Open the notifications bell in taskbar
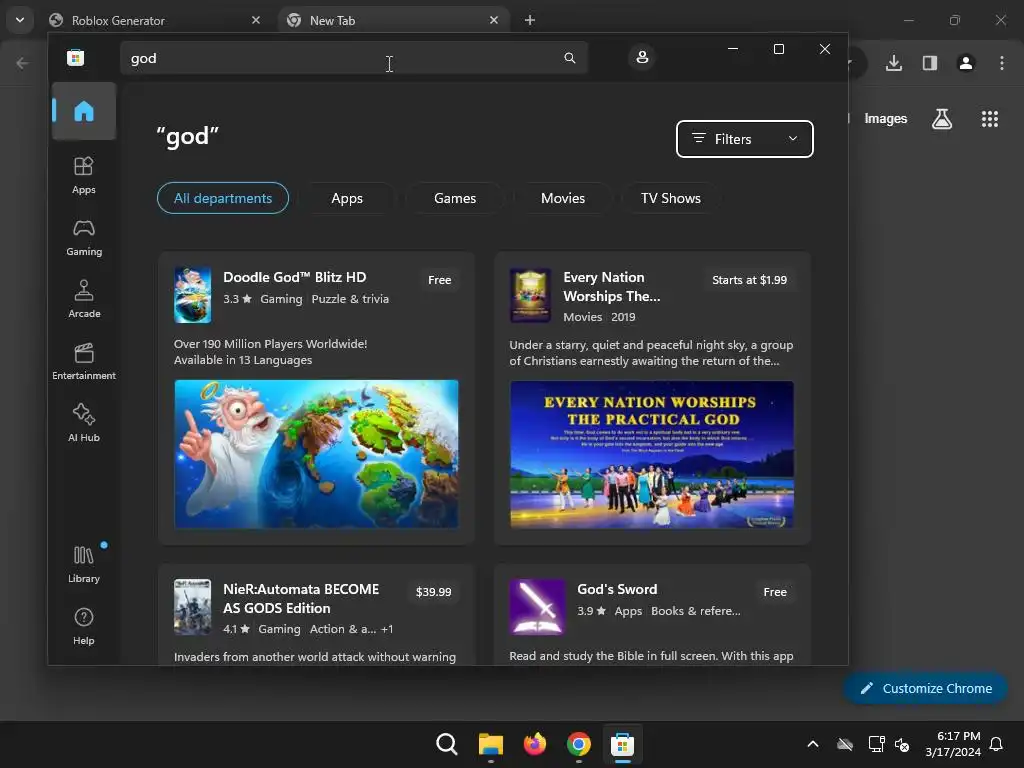Screen dimensions: 1024x768 (x=997, y=744)
